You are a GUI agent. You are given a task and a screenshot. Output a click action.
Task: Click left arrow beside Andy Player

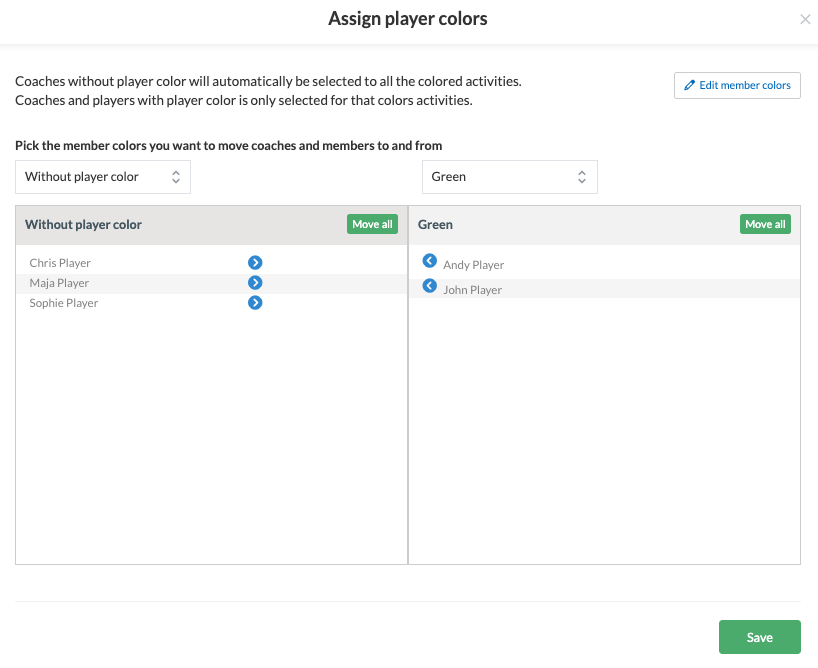pos(429,260)
